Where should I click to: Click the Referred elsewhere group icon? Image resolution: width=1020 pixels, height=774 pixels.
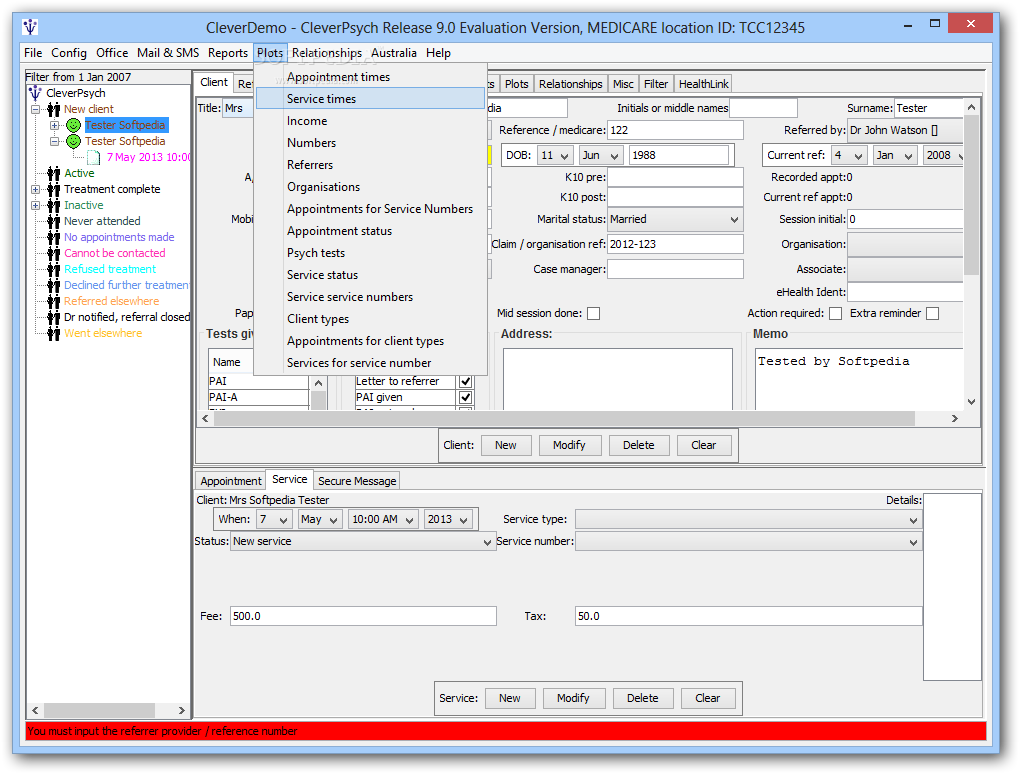[x=54, y=301]
